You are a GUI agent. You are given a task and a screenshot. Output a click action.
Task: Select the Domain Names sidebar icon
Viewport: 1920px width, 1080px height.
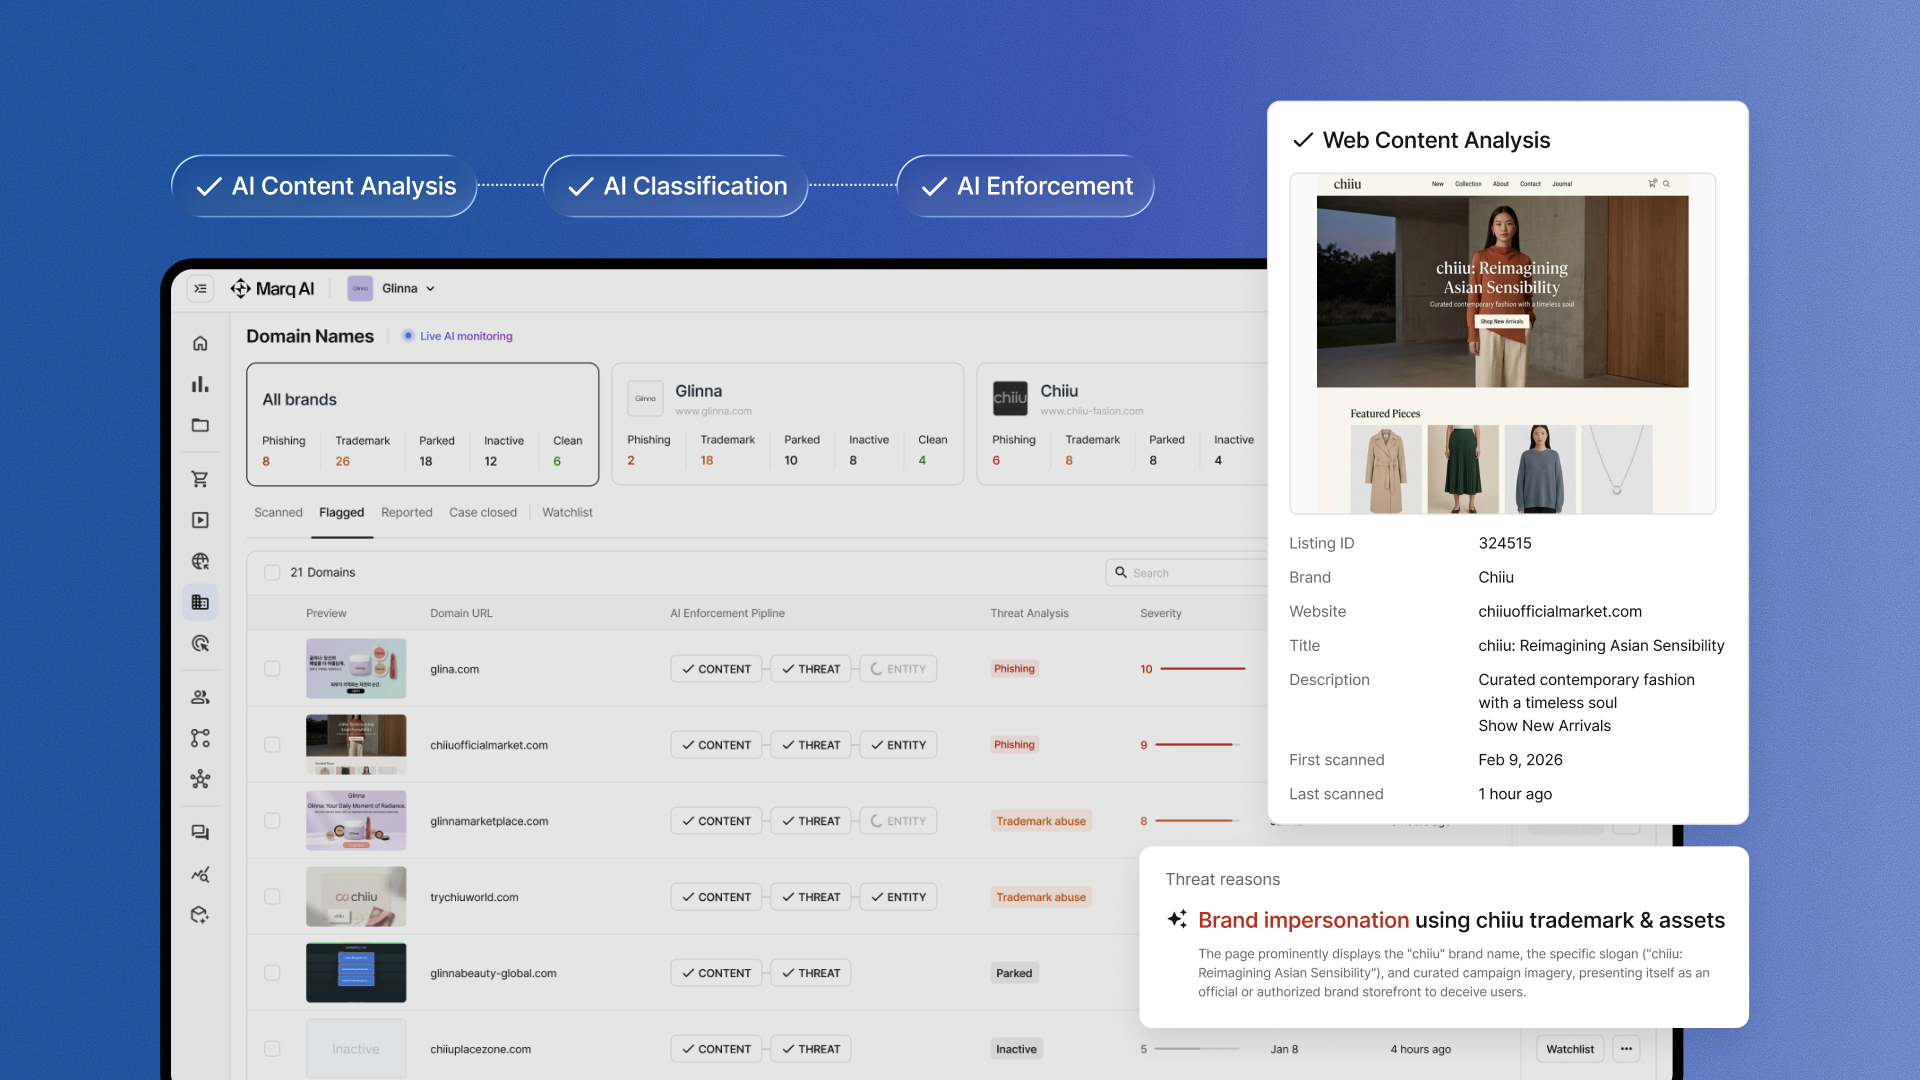[200, 602]
